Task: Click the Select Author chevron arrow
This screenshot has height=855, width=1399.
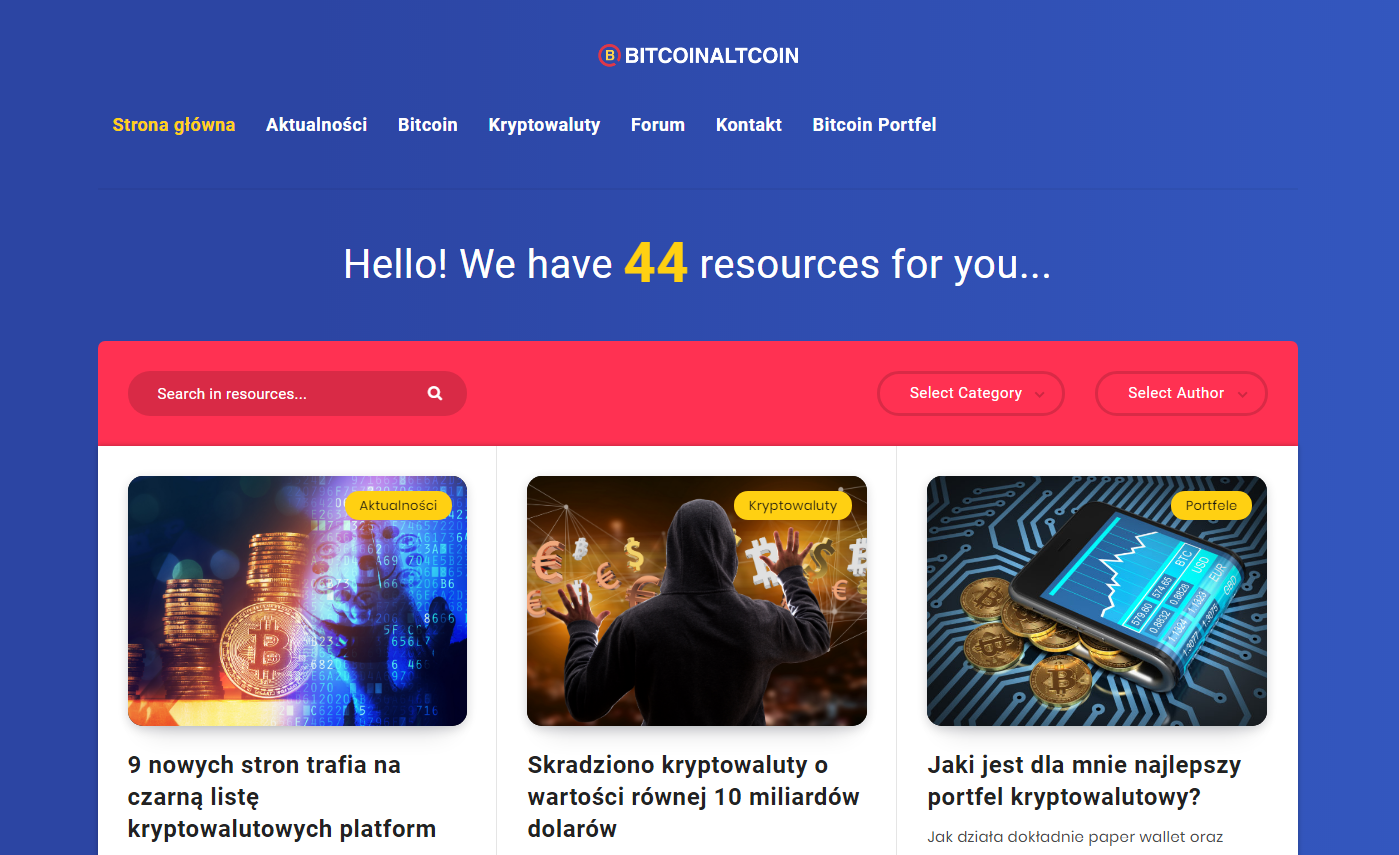Action: 1243,395
